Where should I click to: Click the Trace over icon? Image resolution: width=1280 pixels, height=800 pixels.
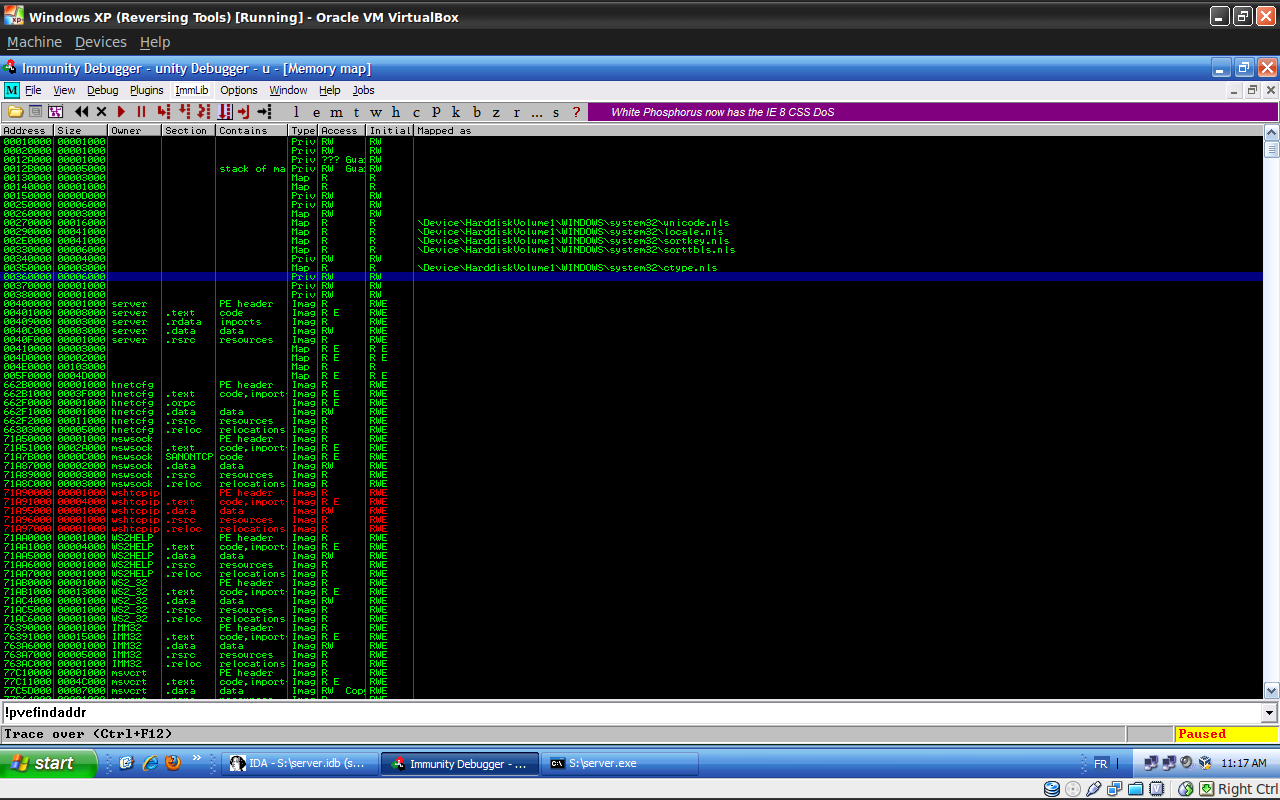pos(225,112)
